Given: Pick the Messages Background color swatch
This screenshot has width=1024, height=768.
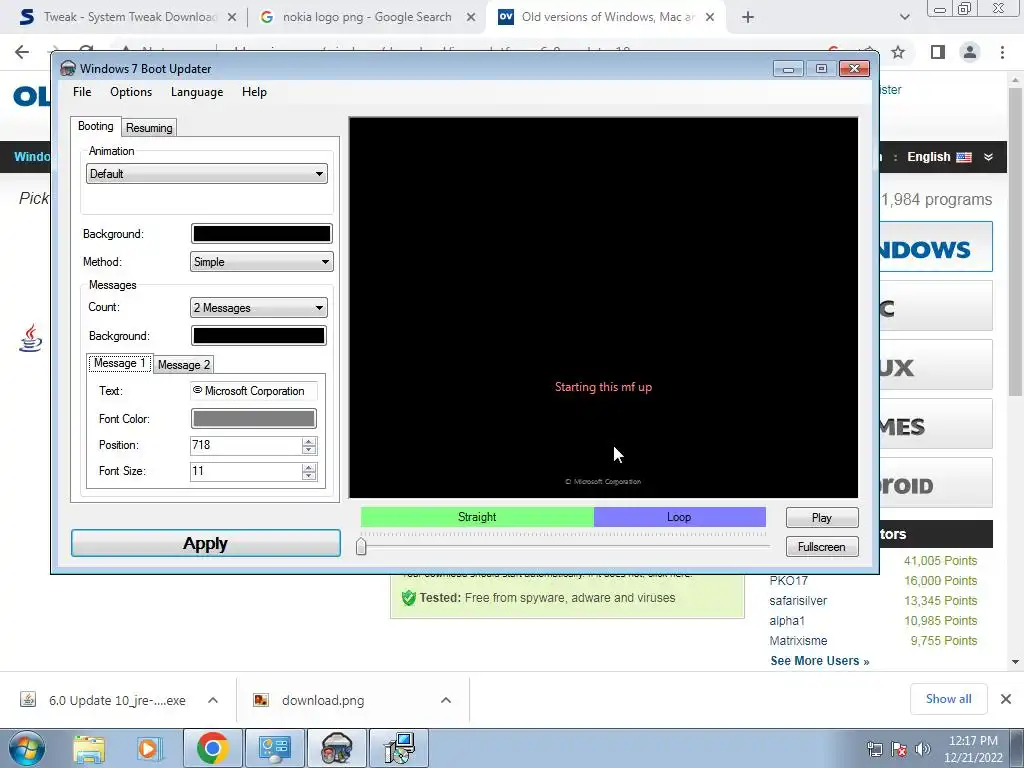Looking at the screenshot, I should 259,336.
